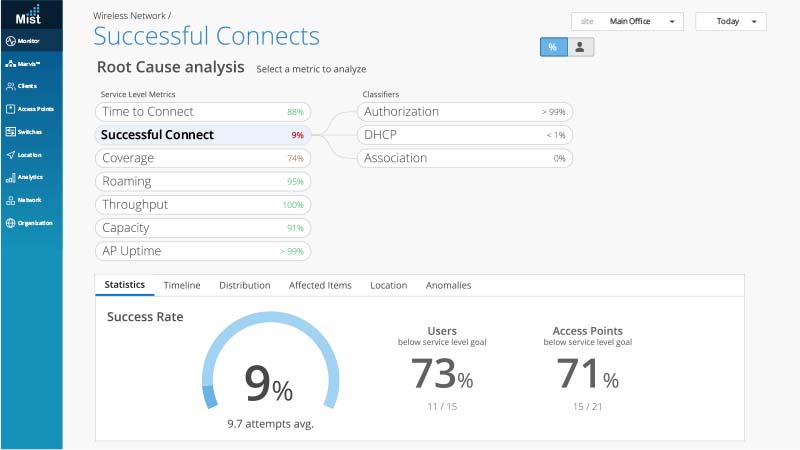
Task: Open the Today time range dropdown
Action: 730,21
